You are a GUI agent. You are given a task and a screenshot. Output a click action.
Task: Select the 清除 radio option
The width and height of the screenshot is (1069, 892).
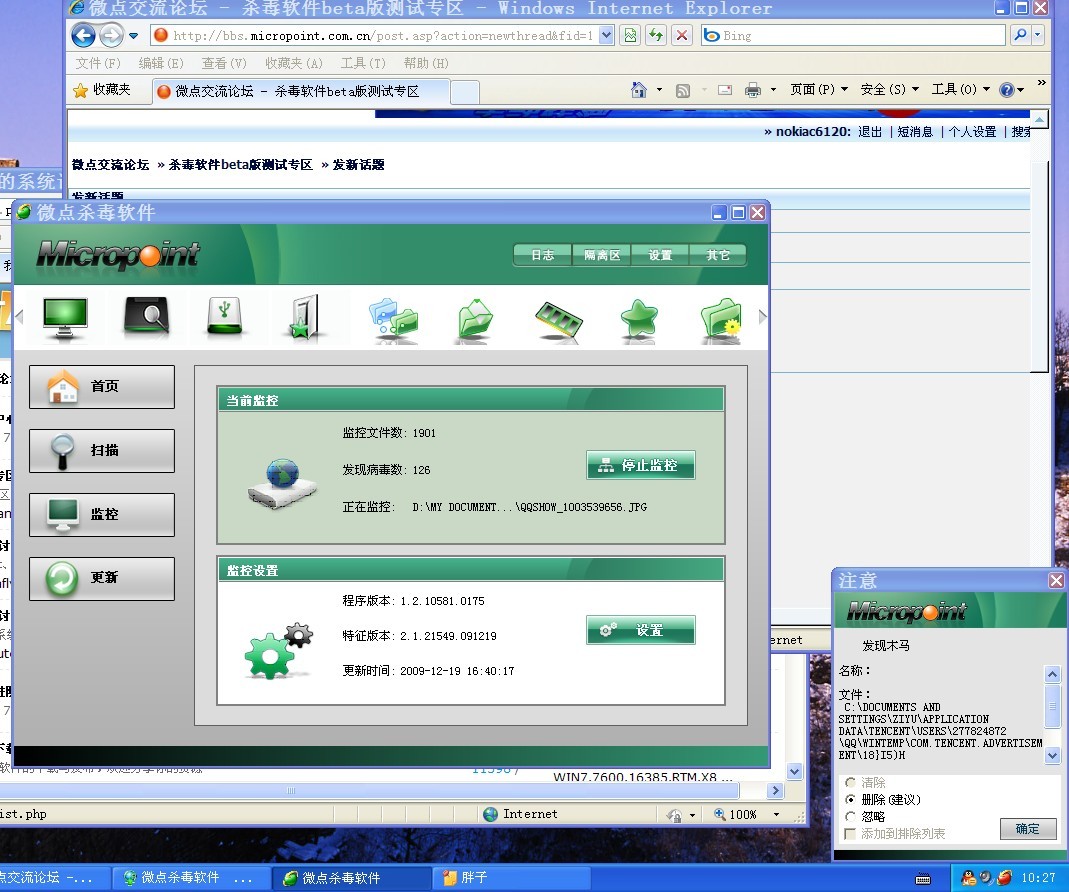coord(850,782)
